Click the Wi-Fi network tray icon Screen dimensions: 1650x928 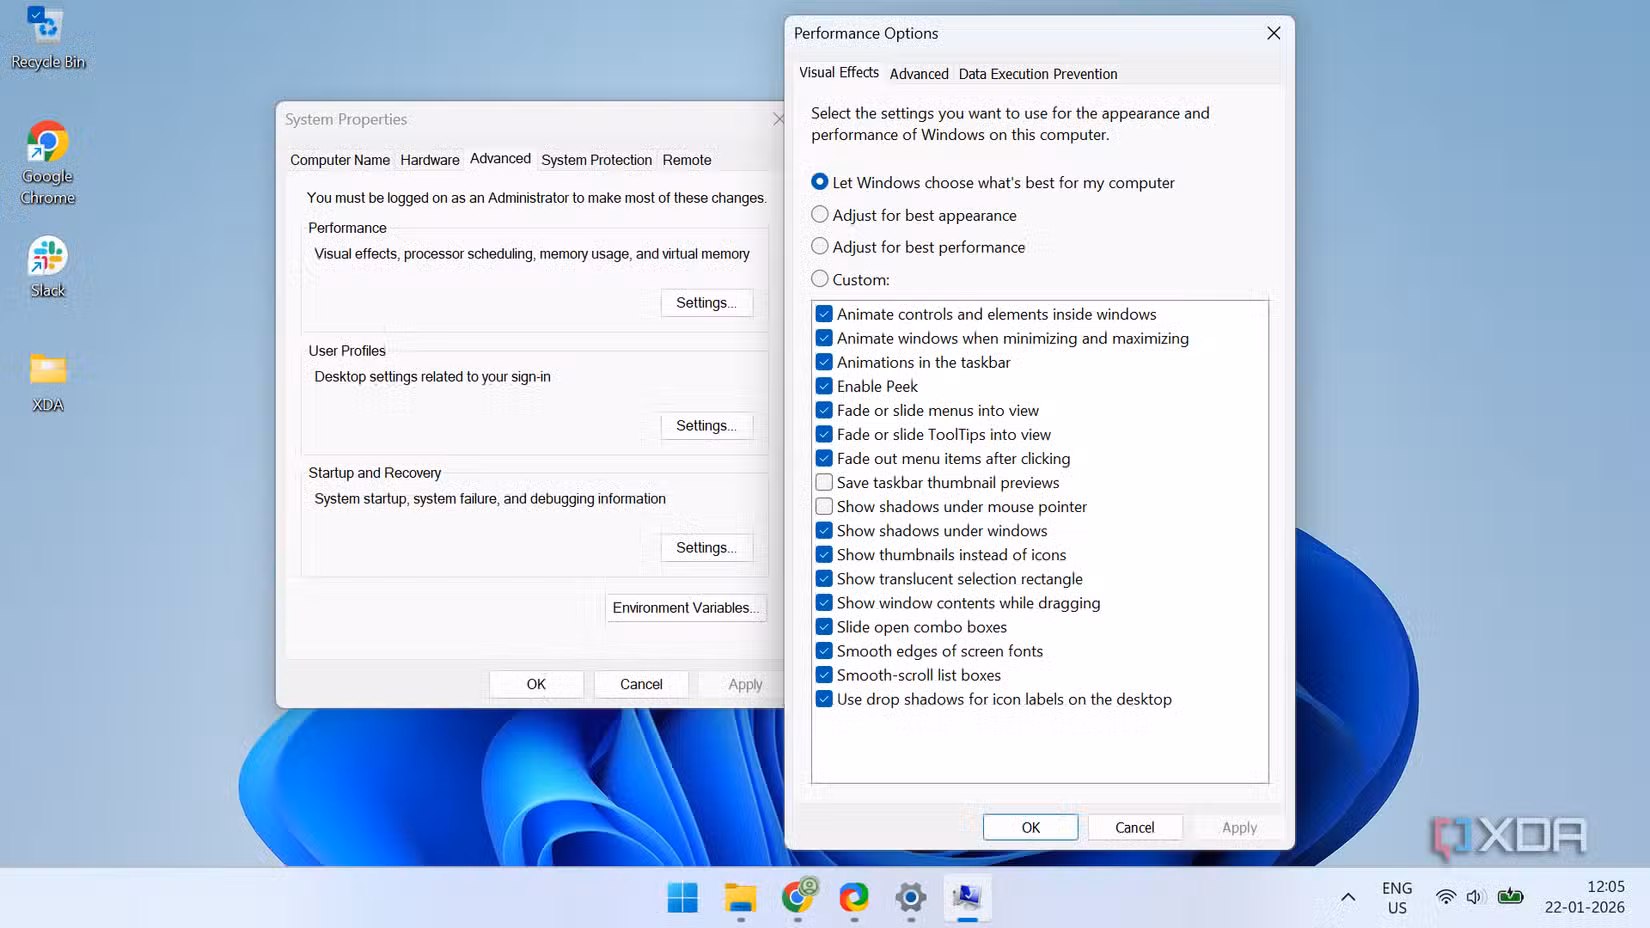(x=1445, y=897)
